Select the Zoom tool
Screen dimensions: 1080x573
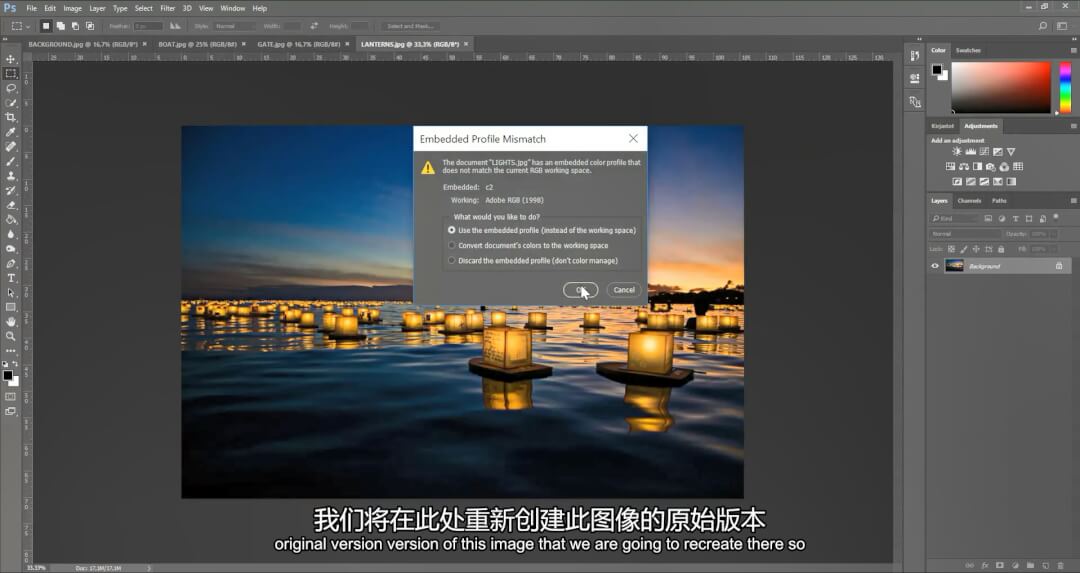tap(11, 337)
